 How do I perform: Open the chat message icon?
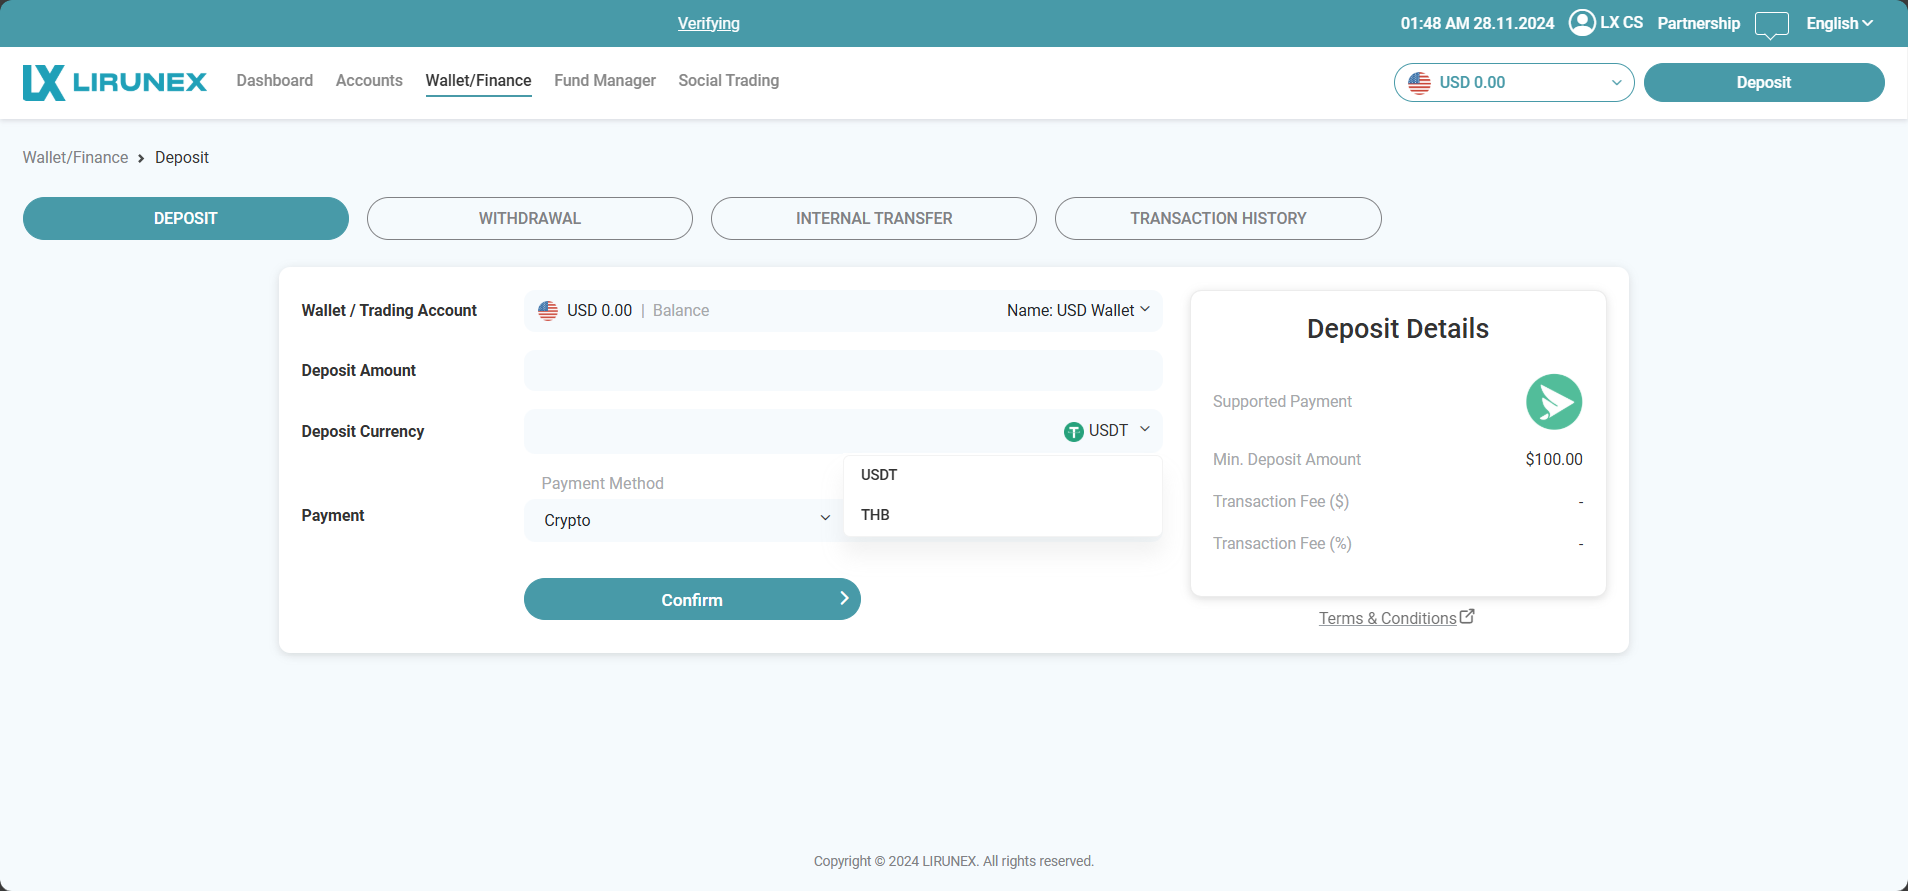(1771, 24)
